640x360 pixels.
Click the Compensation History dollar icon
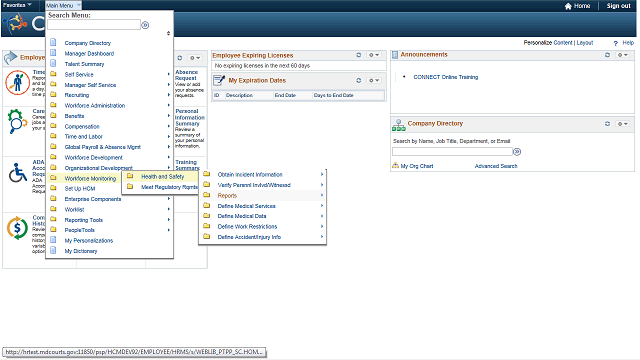click(x=17, y=228)
